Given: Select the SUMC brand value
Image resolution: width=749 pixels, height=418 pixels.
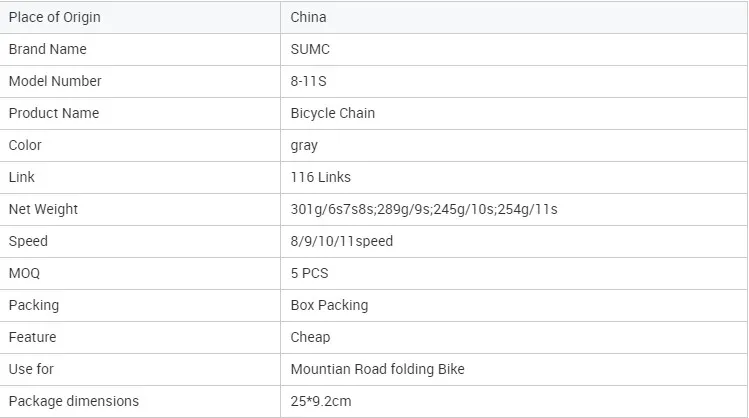Looking at the screenshot, I should pyautogui.click(x=310, y=49).
